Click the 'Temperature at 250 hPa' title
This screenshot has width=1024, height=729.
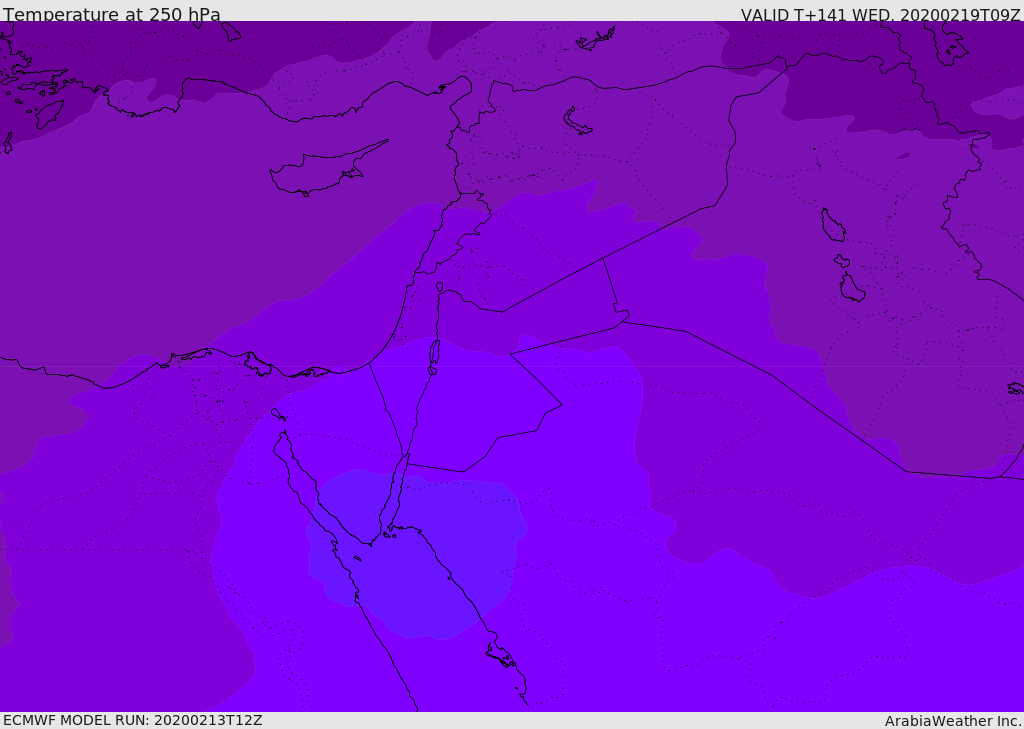(x=112, y=14)
